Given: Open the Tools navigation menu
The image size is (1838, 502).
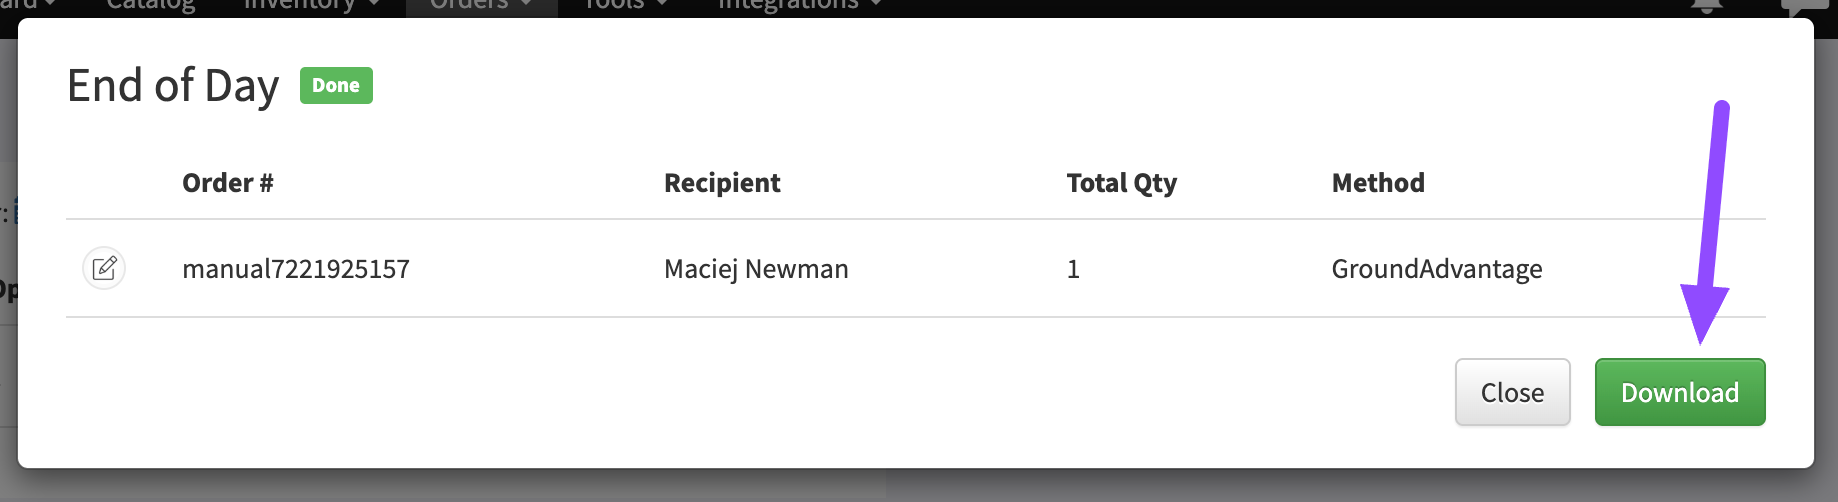Looking at the screenshot, I should pyautogui.click(x=626, y=5).
